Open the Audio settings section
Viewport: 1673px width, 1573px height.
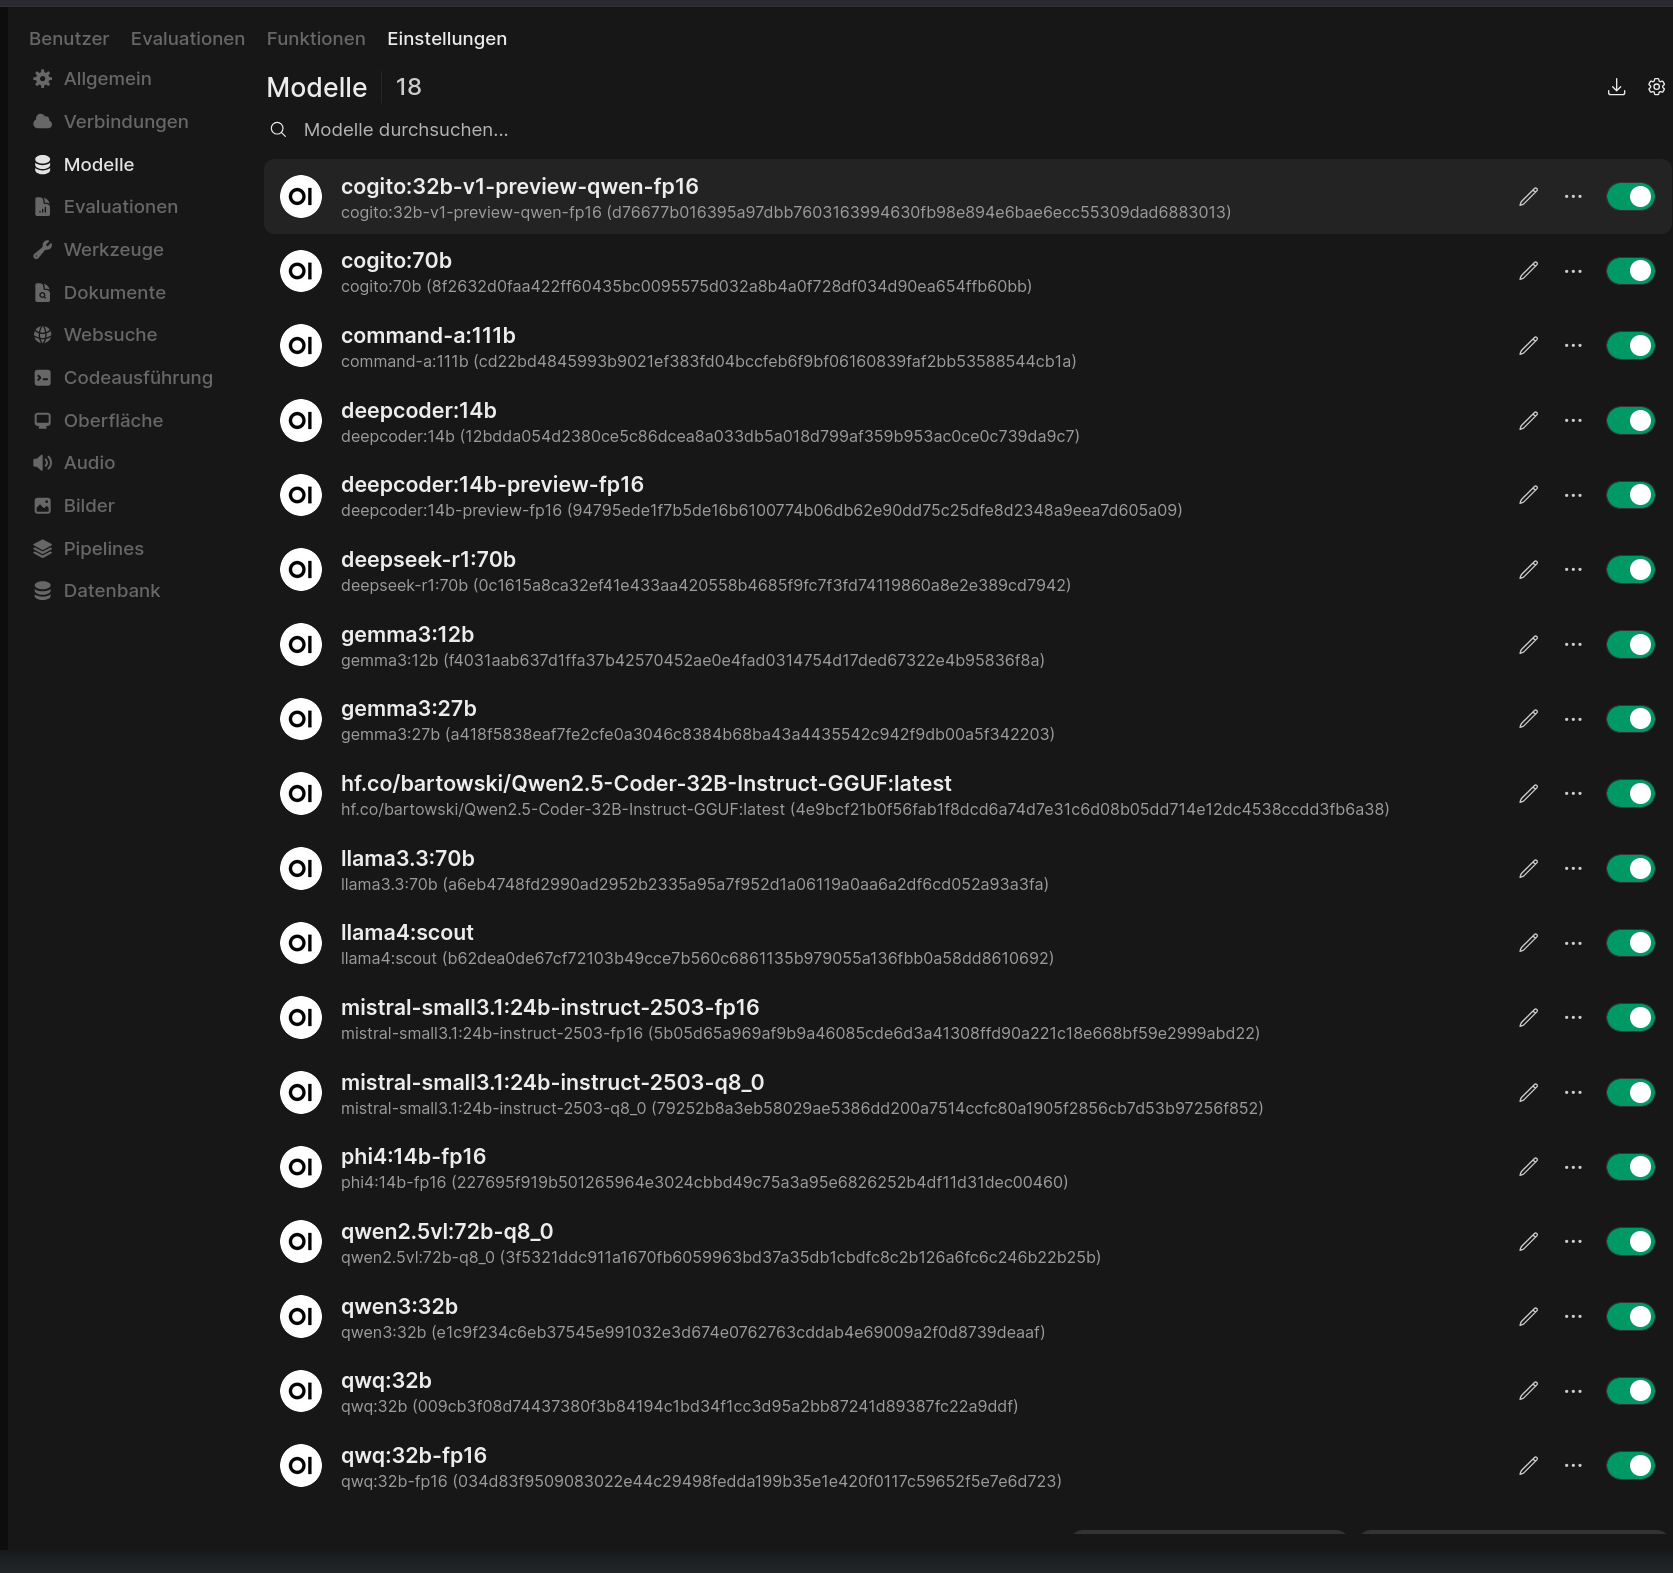pos(74,463)
